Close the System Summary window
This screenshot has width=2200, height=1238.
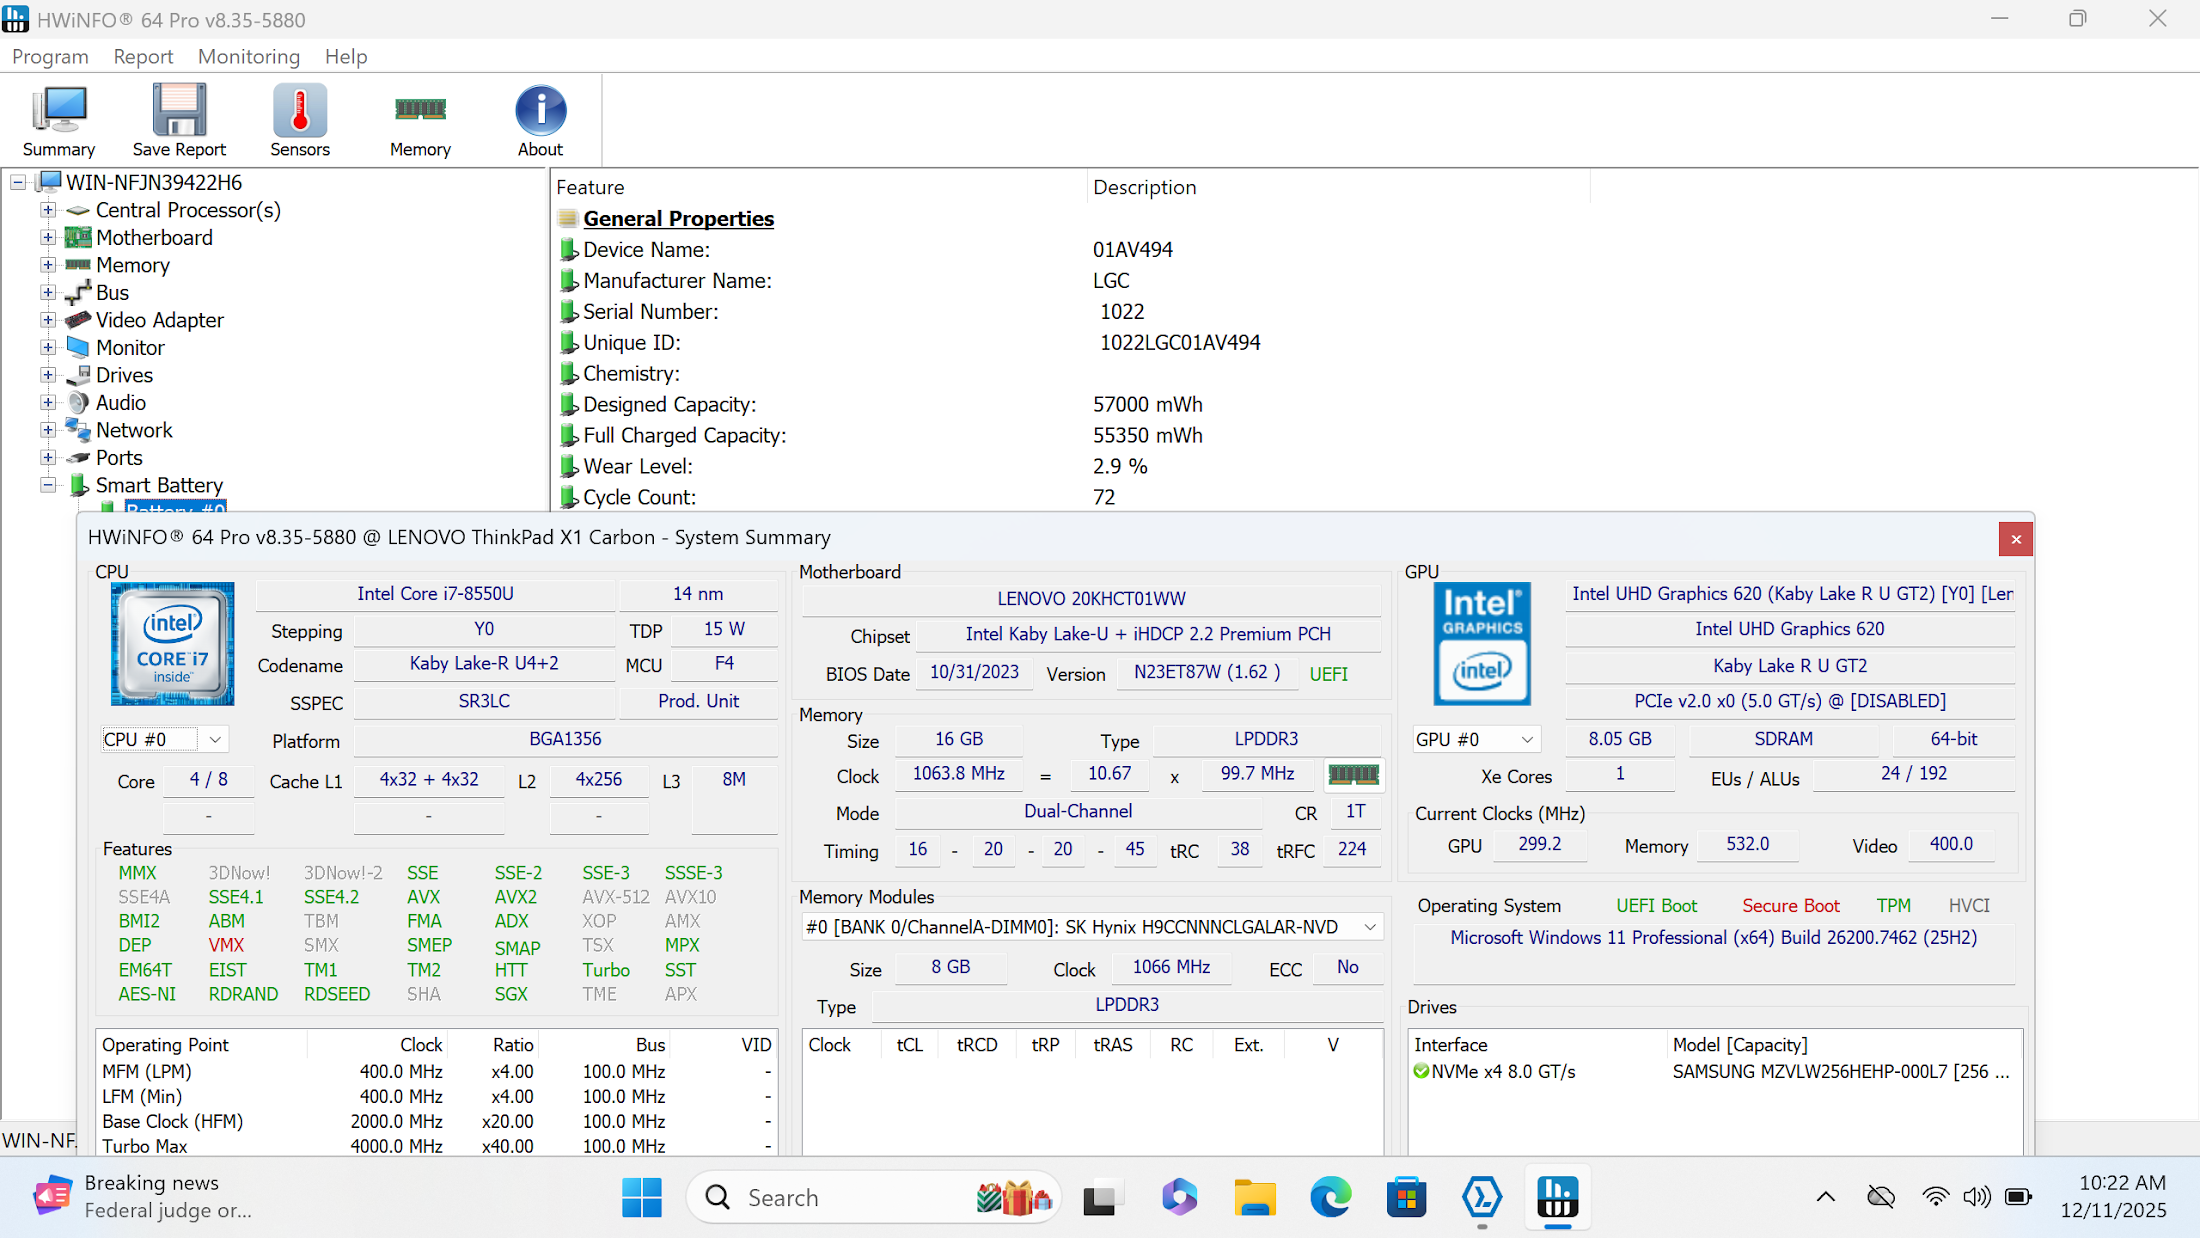pyautogui.click(x=2015, y=539)
